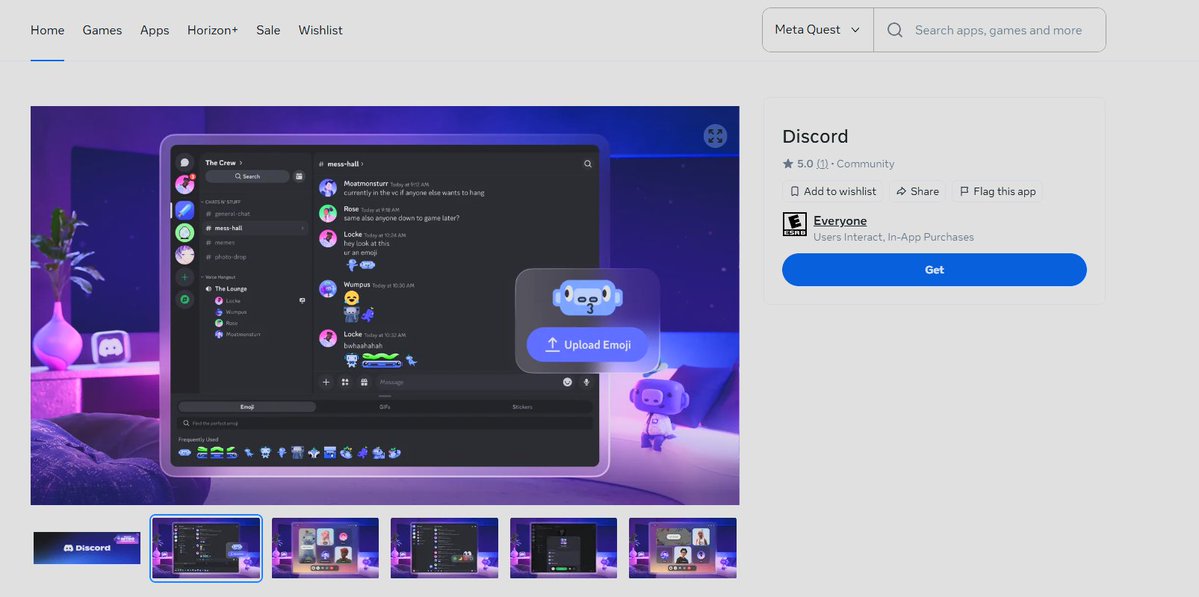
Task: Switch to the Apps tab
Action: tap(154, 30)
